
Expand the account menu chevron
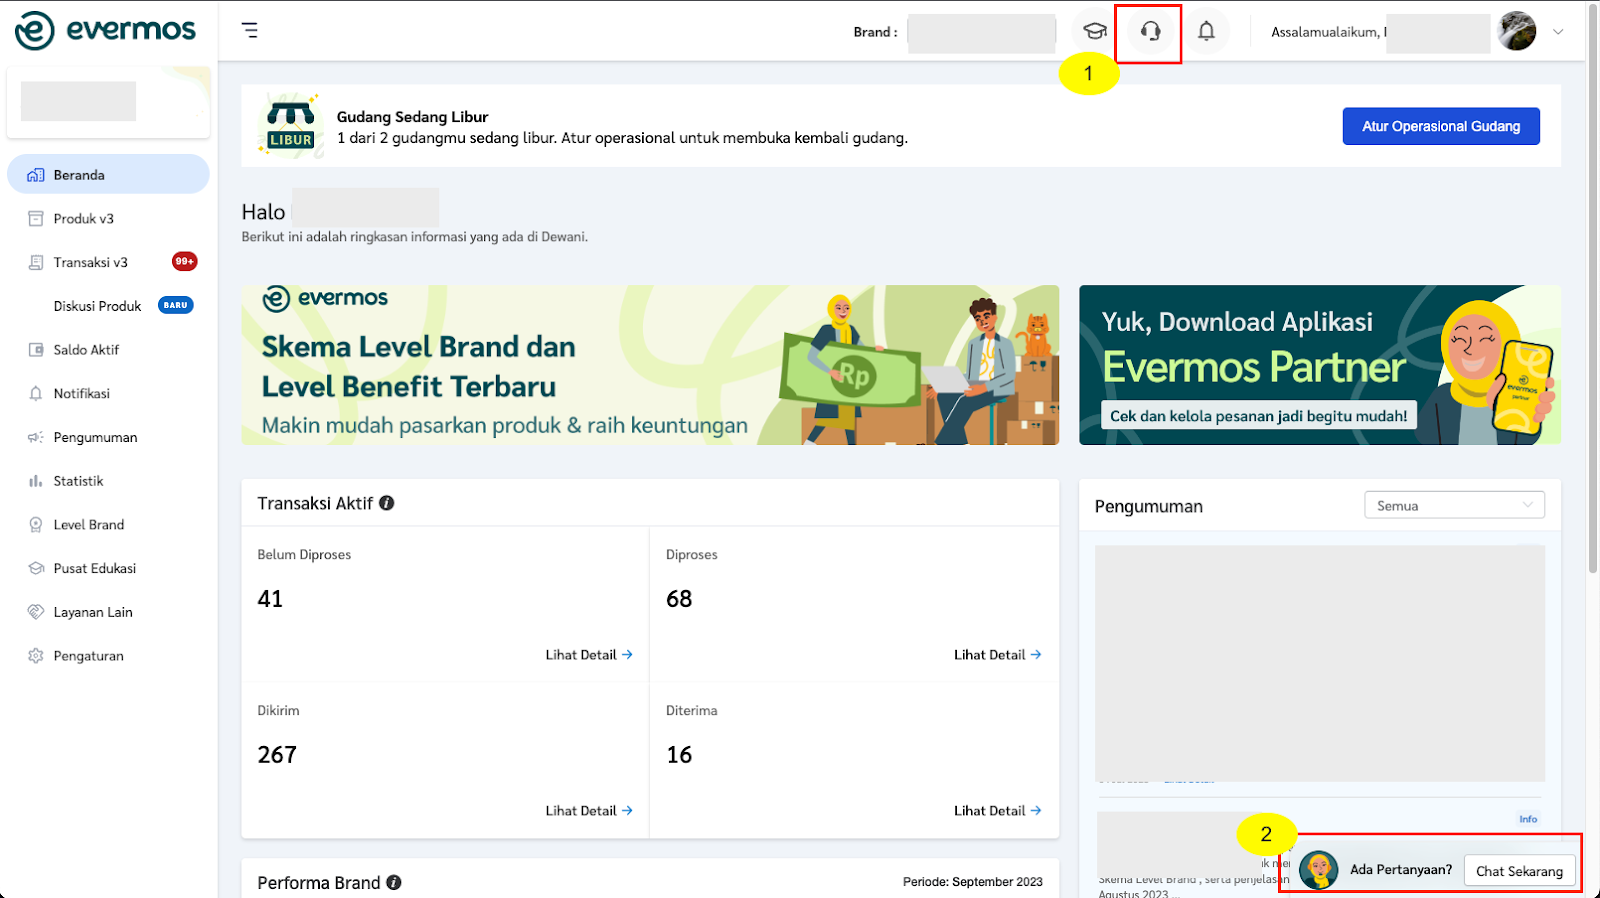pos(1558,32)
